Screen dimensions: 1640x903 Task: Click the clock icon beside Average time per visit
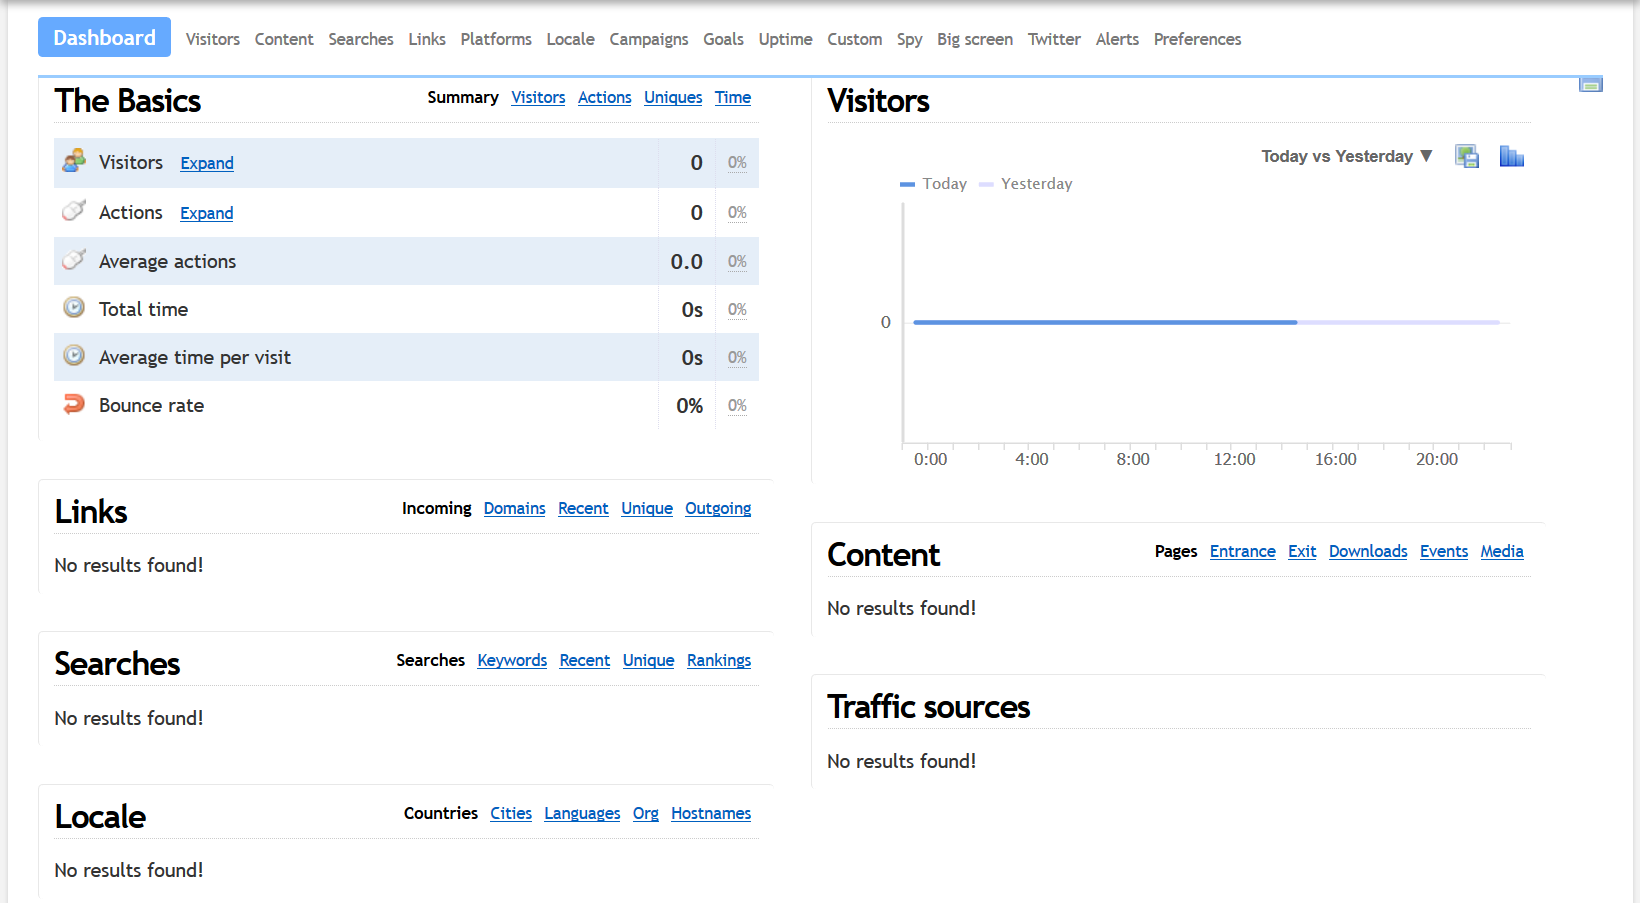[x=74, y=356]
